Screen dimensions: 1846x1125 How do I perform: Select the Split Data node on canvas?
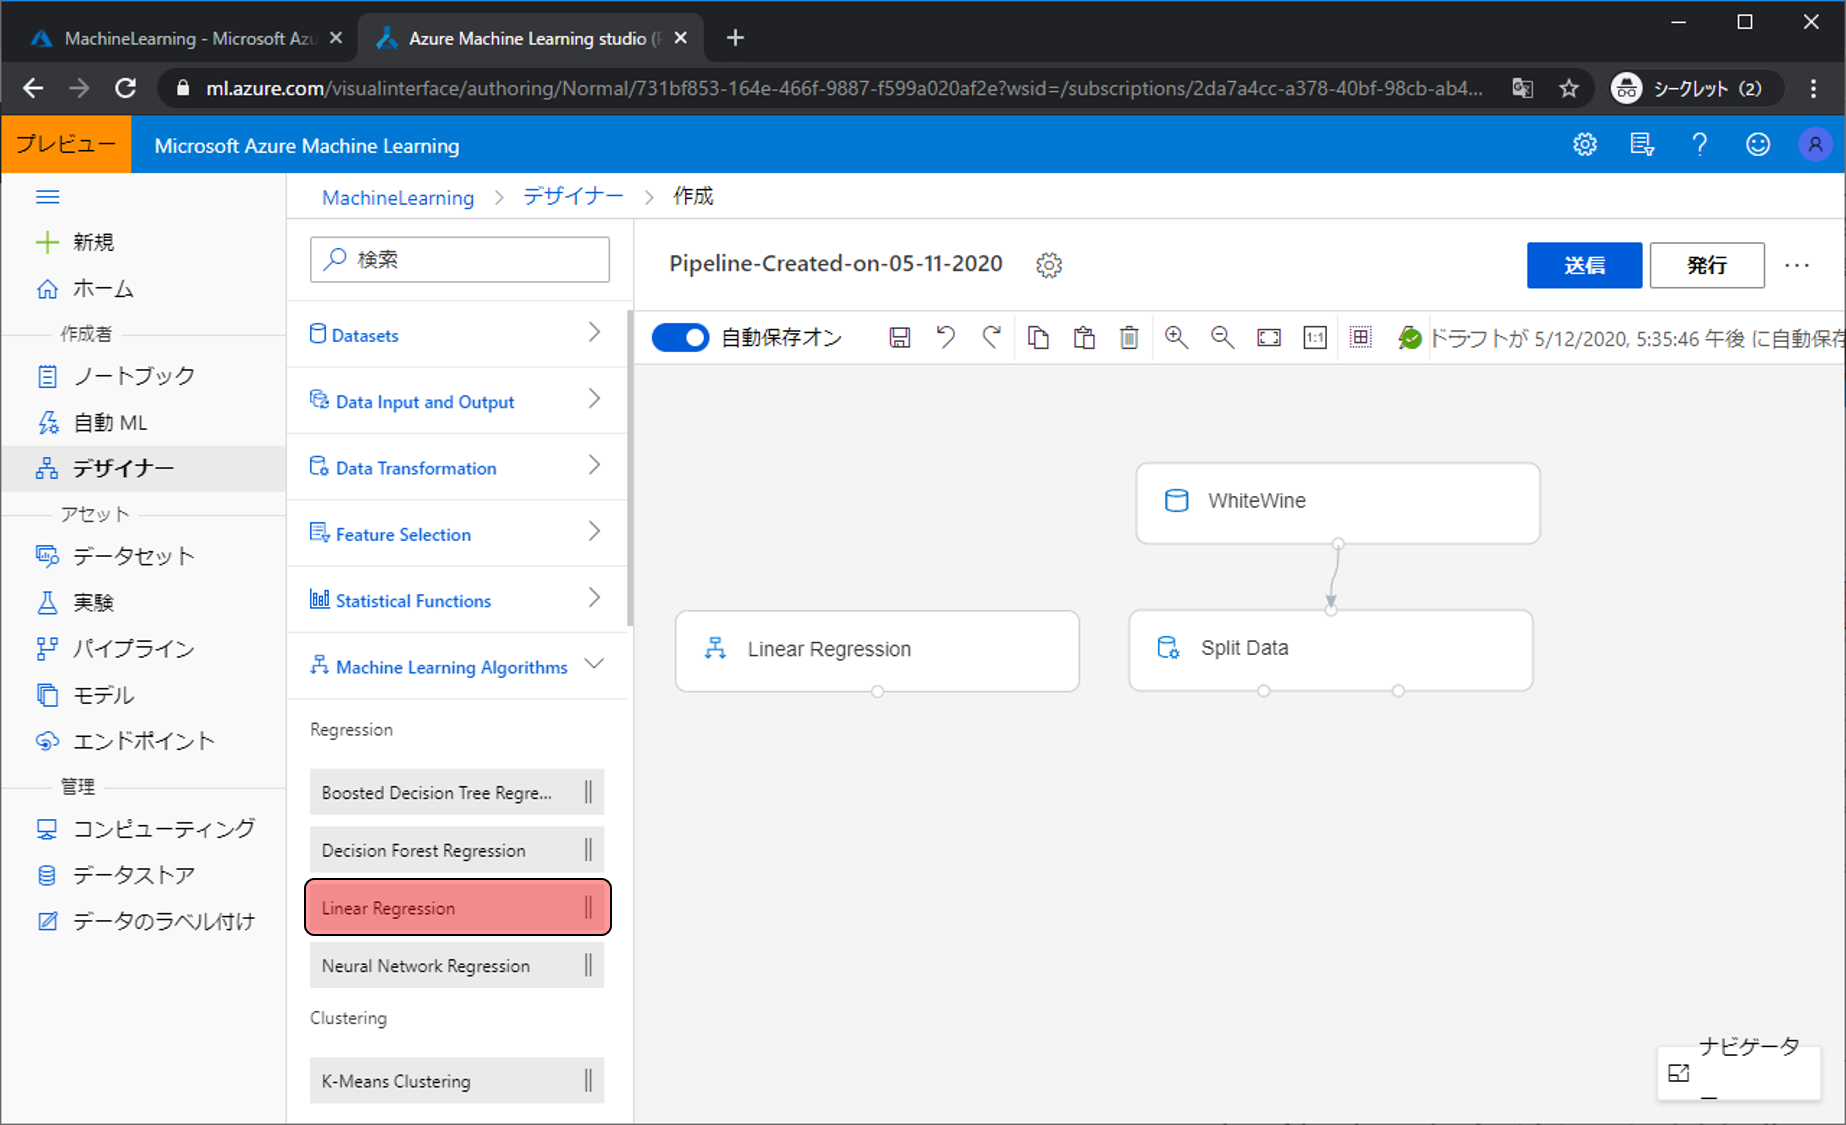[1330, 649]
